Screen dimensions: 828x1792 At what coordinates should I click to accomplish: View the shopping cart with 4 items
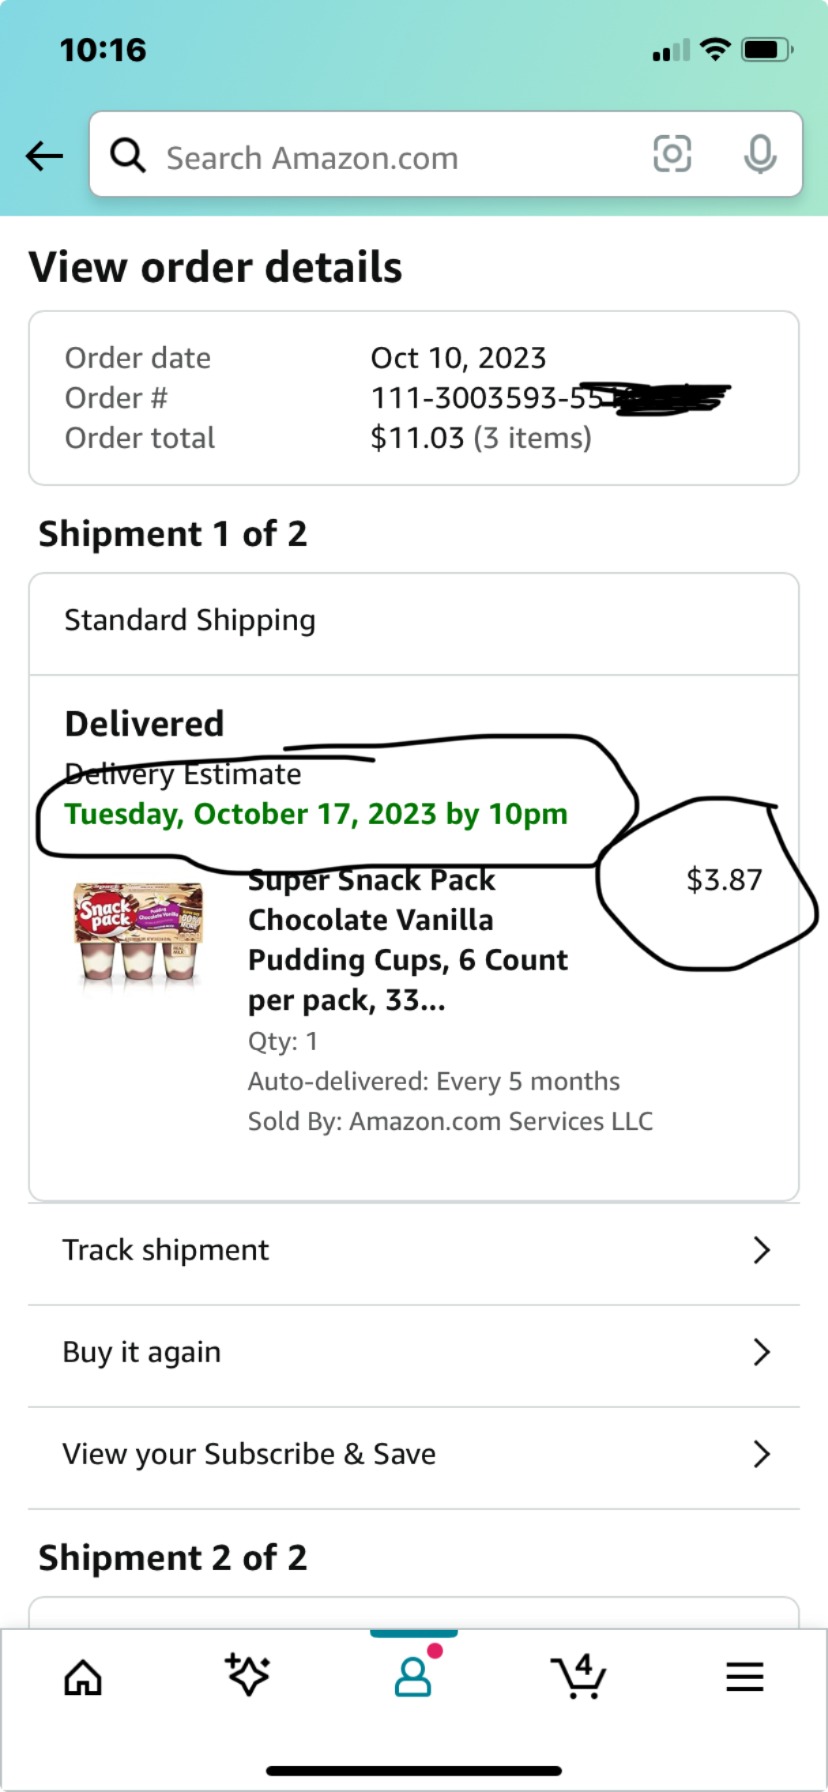[x=579, y=1678]
